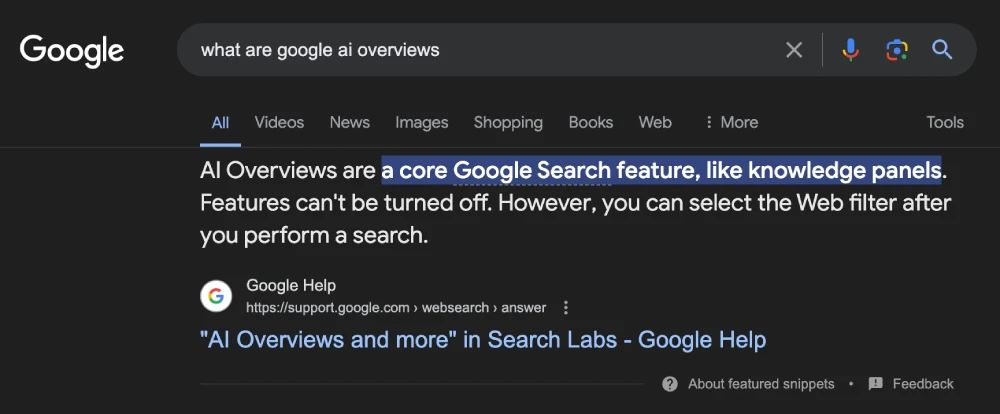Click the Google Help favicon icon

click(x=216, y=296)
